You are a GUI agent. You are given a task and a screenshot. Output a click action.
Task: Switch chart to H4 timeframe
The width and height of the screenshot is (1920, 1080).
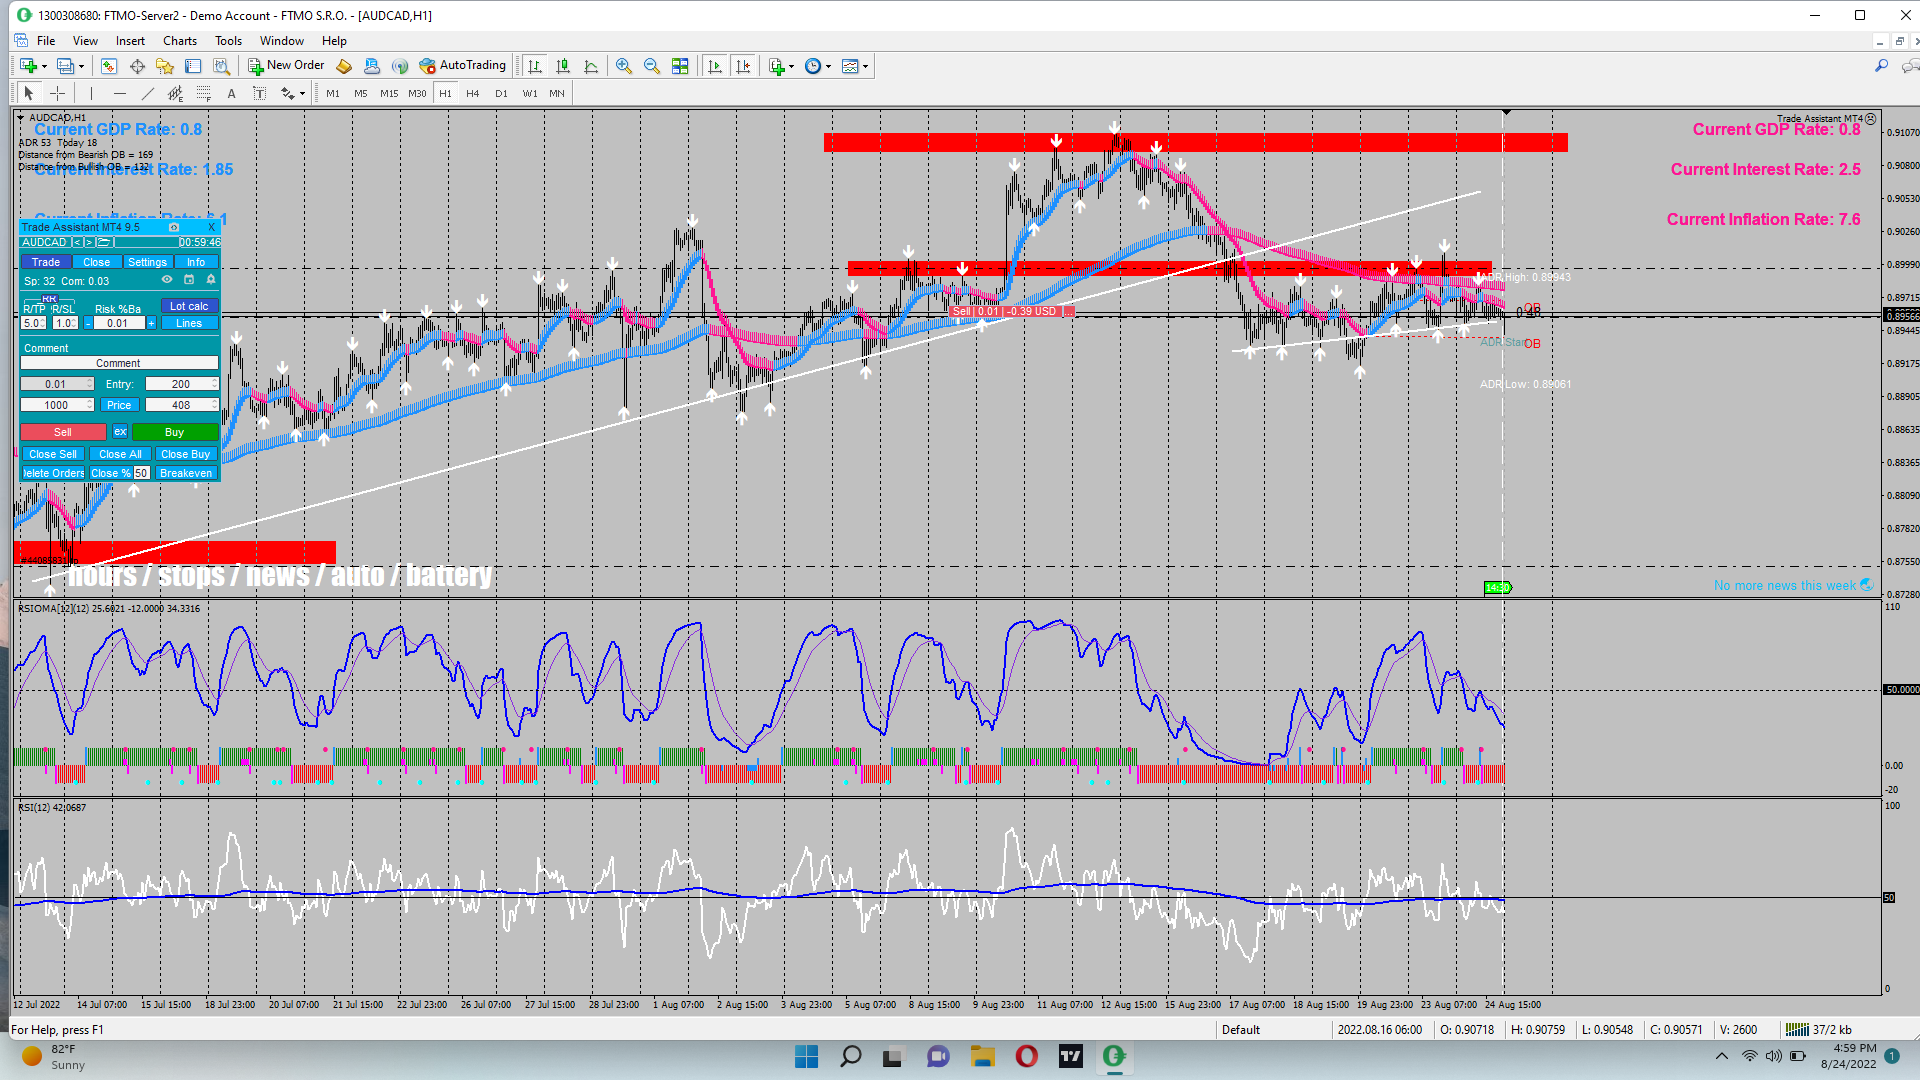coord(473,93)
